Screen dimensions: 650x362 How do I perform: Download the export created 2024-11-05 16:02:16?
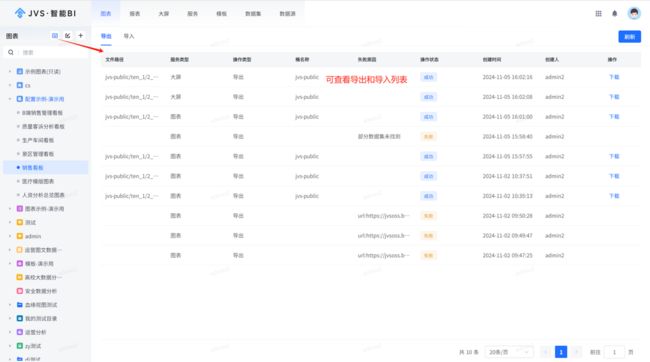(x=614, y=77)
